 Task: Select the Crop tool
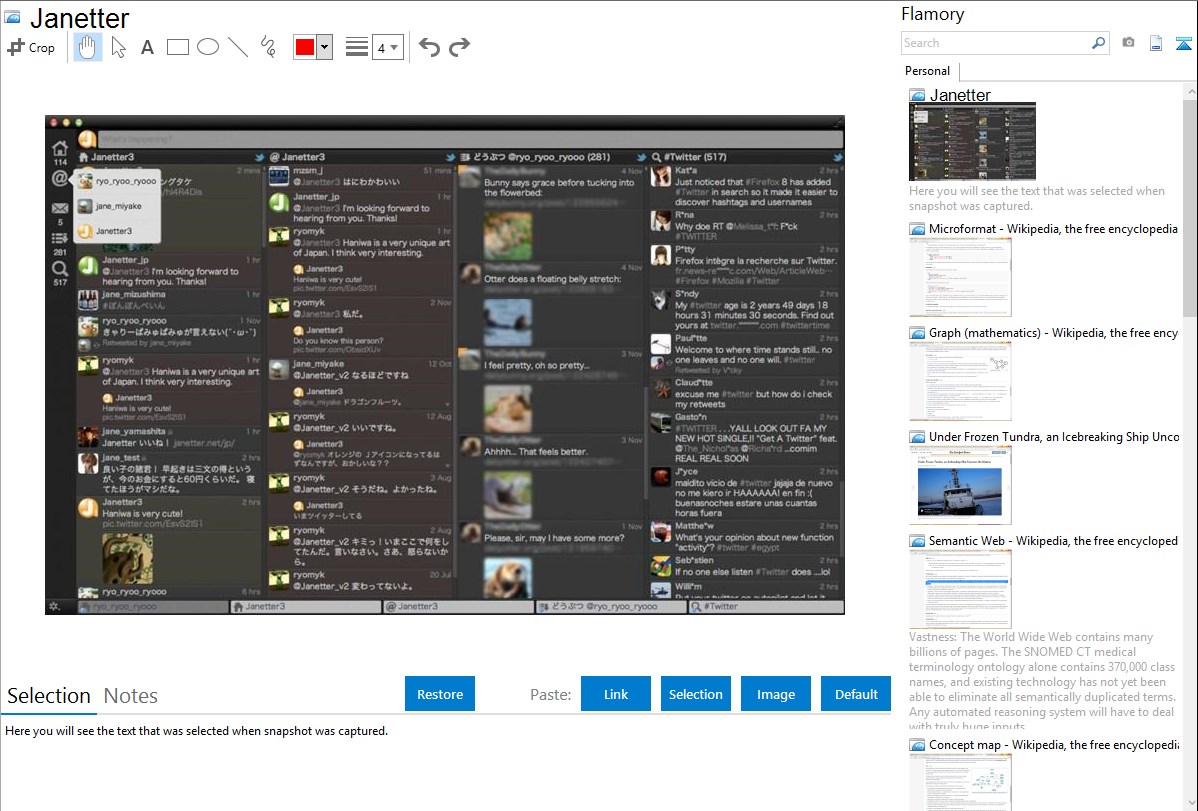(x=31, y=47)
